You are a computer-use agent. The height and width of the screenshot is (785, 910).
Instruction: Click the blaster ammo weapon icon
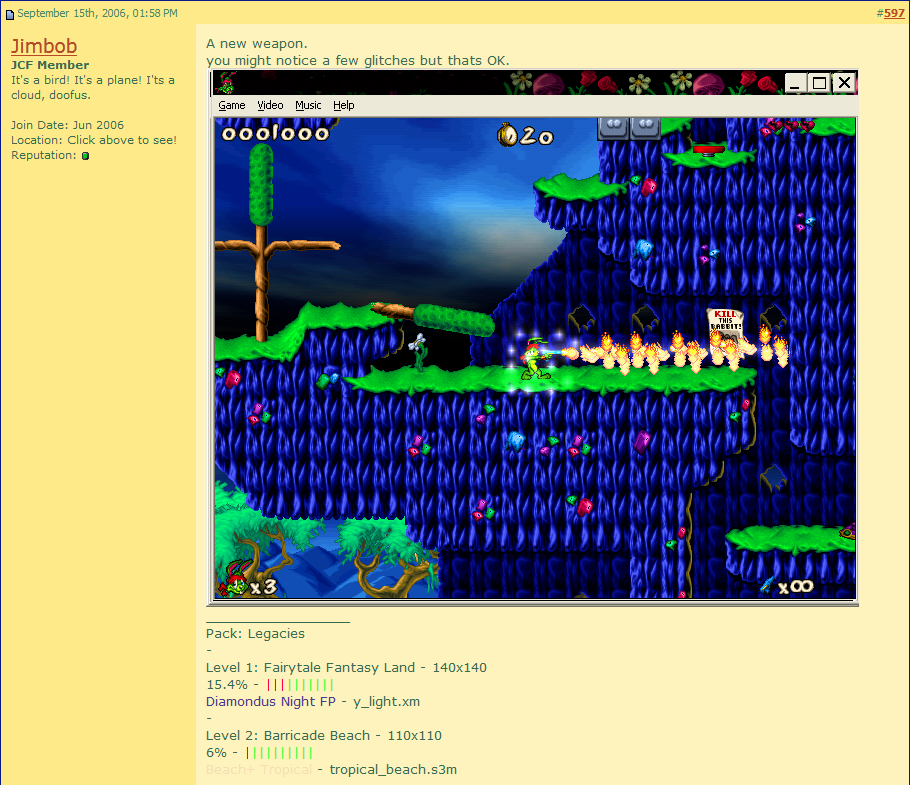click(x=768, y=584)
